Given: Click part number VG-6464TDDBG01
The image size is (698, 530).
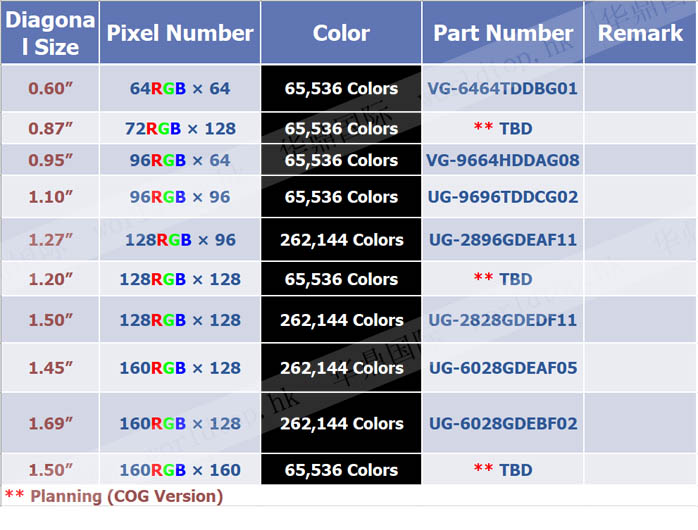Looking at the screenshot, I should coord(503,88).
